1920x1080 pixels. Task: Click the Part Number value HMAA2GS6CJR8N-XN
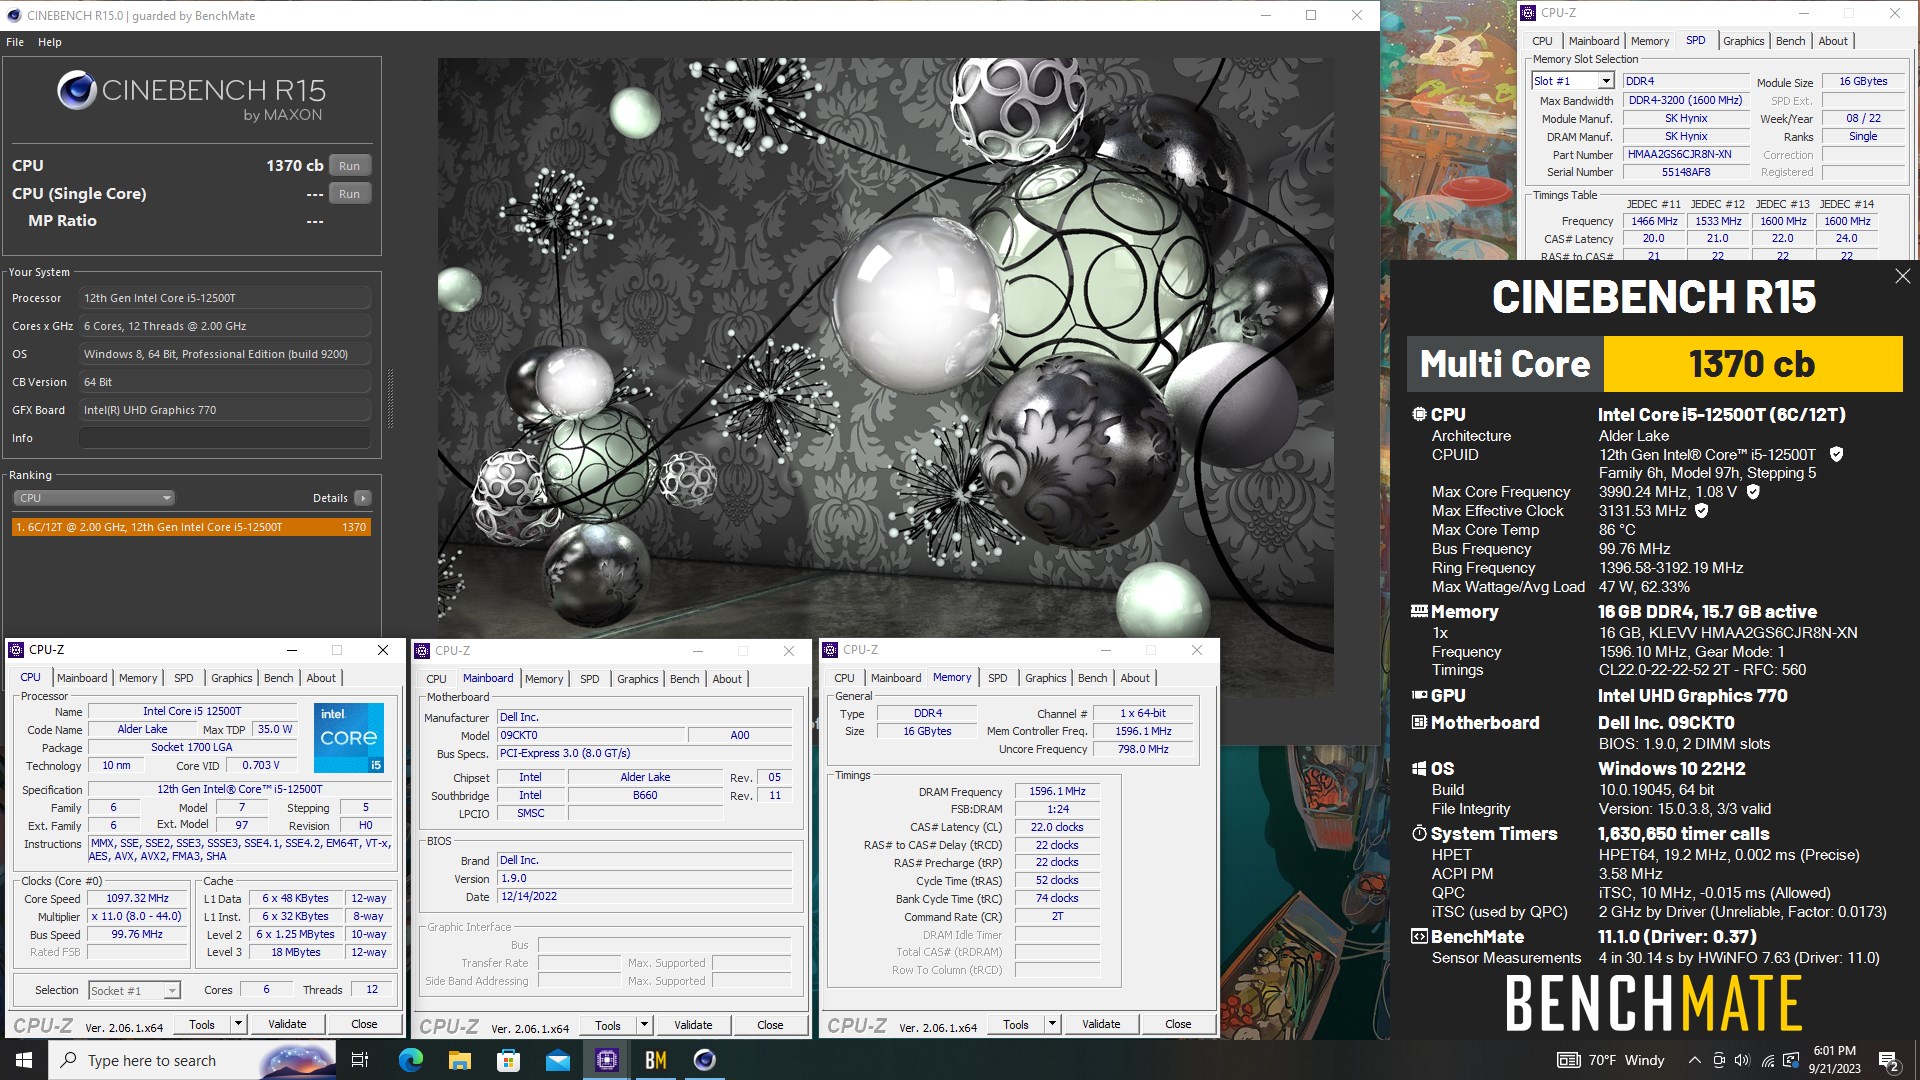pos(1685,155)
